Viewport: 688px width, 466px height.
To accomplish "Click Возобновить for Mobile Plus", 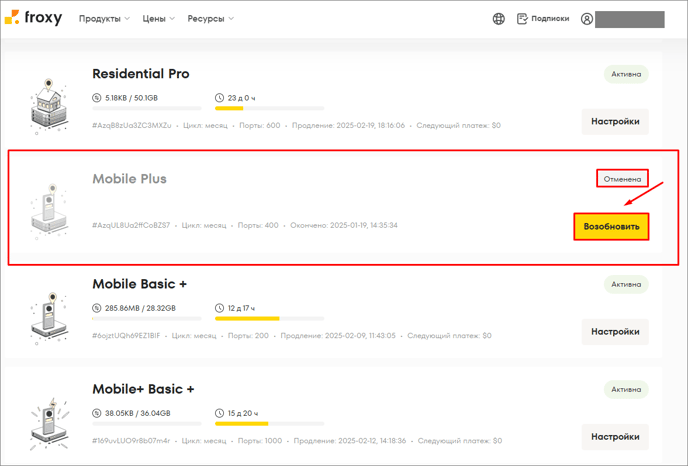I will 611,226.
